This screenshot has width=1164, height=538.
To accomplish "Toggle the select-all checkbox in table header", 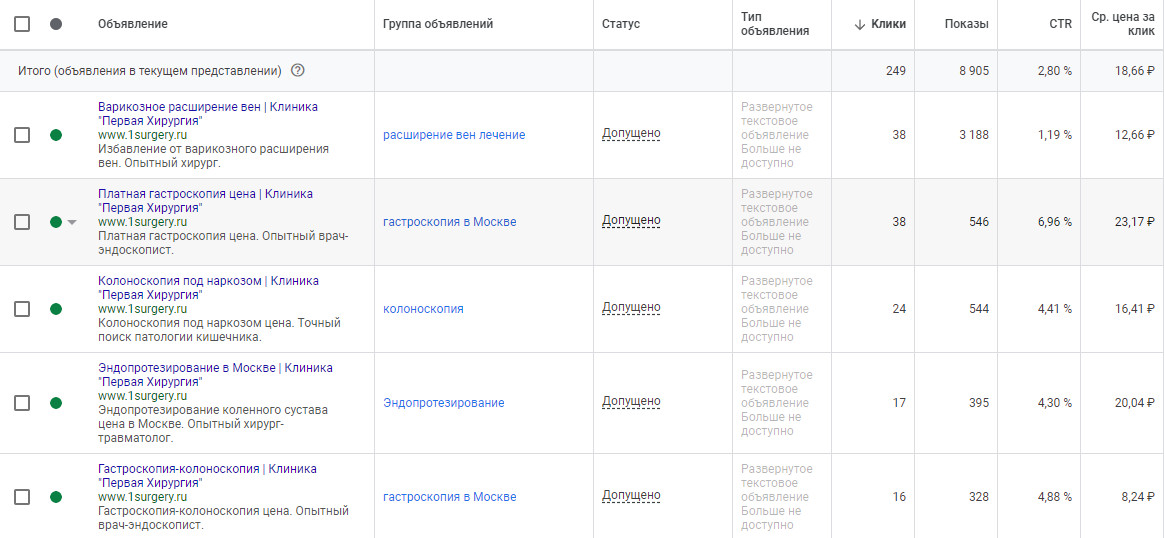I will click(x=22, y=24).
